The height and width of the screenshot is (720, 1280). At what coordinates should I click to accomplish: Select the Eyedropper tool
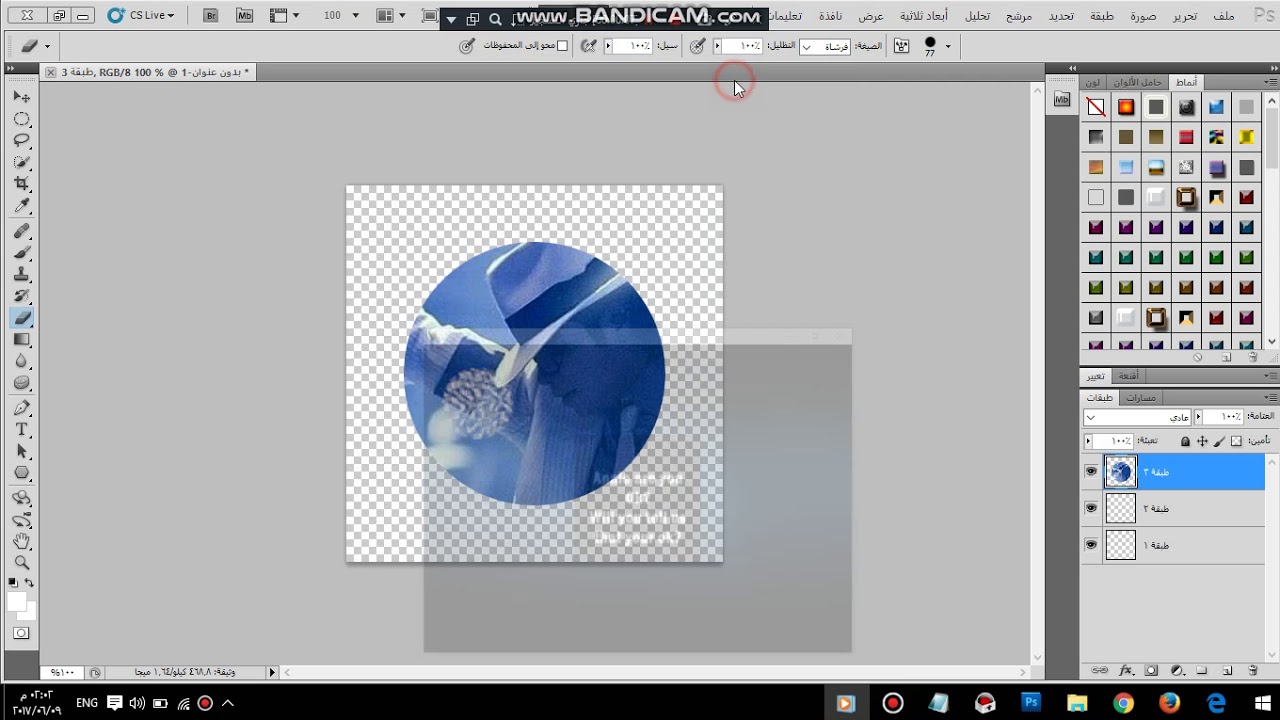point(22,206)
